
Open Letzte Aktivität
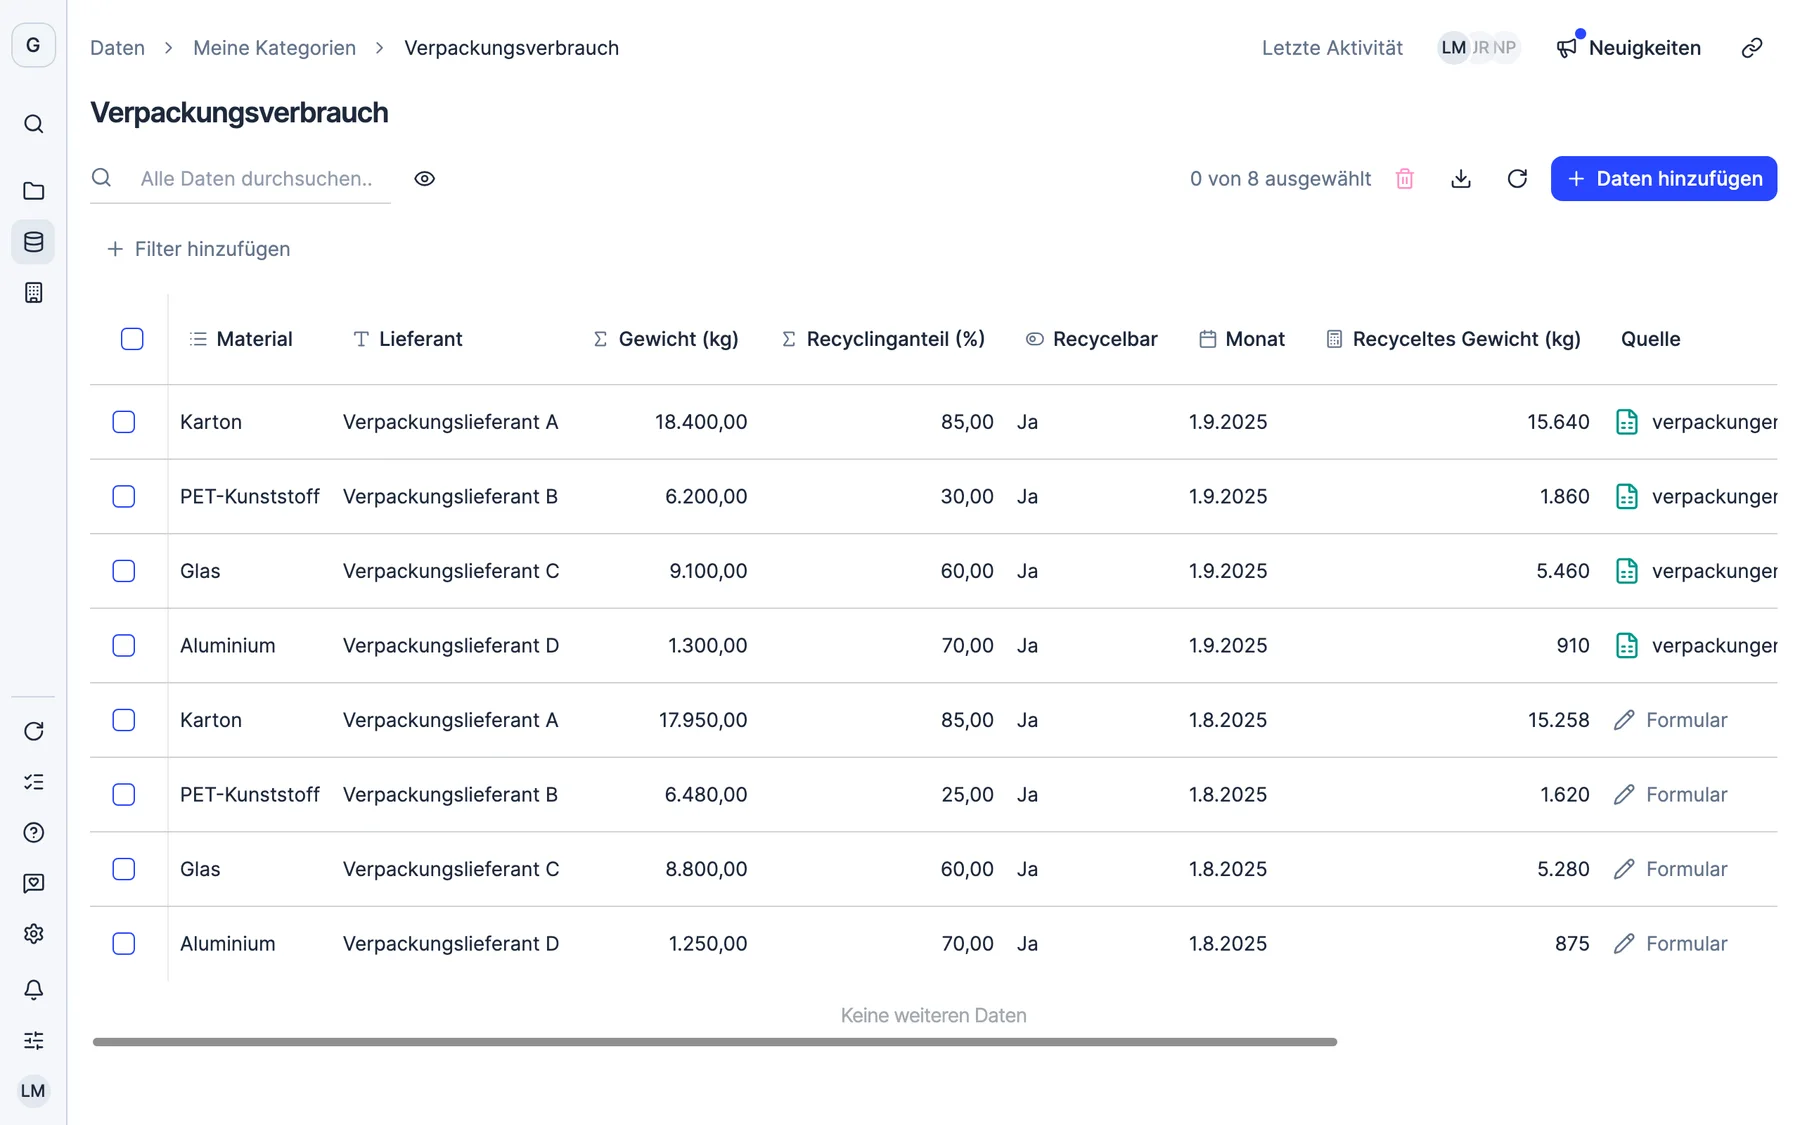coord(1332,48)
